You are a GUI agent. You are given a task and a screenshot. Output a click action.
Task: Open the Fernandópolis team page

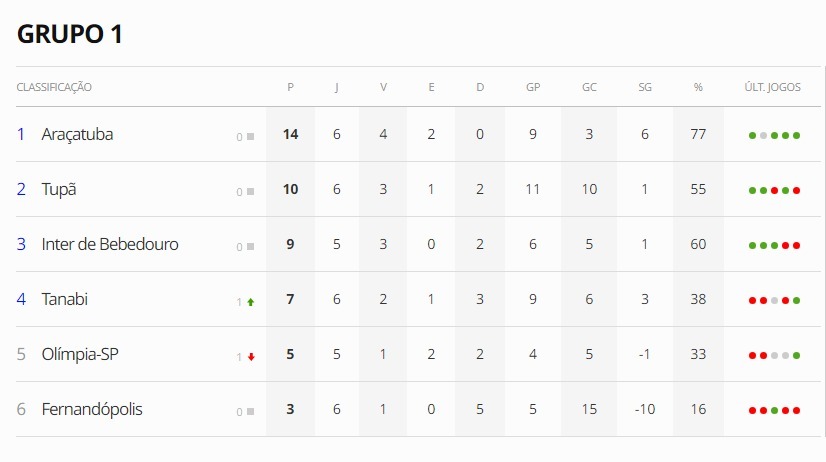(x=92, y=409)
